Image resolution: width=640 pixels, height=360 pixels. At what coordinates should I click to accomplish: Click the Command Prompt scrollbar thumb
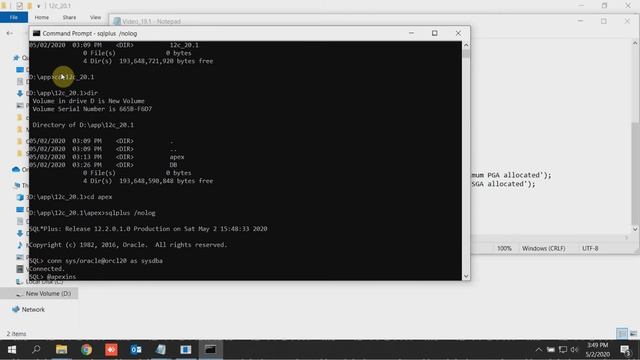click(466, 54)
